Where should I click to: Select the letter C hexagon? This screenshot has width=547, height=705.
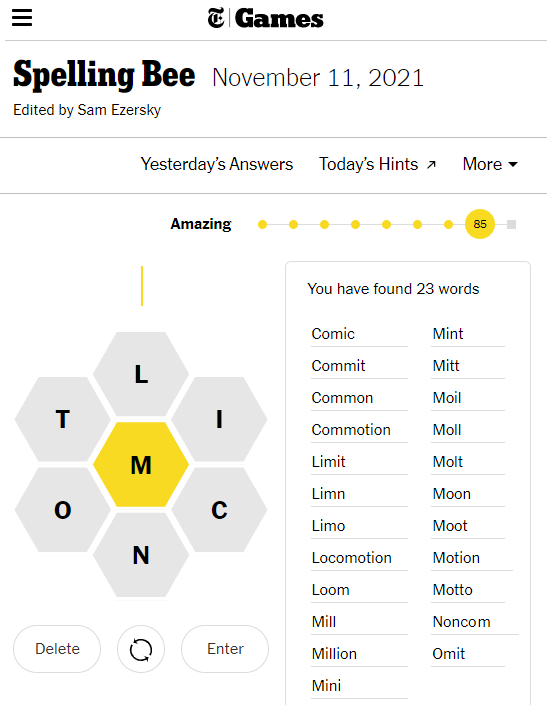pyautogui.click(x=219, y=510)
